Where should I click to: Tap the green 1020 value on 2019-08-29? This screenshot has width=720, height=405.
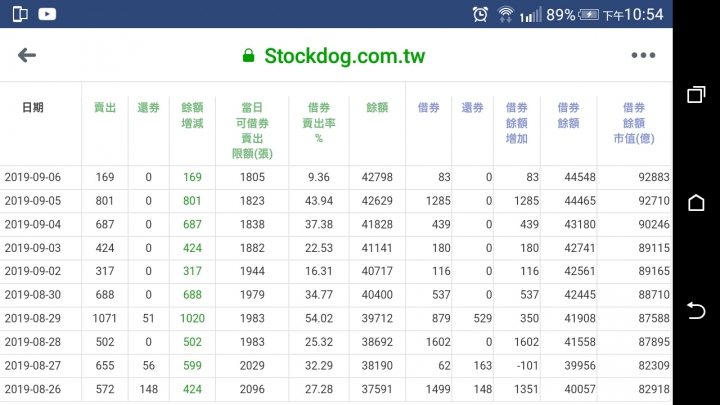[x=192, y=318]
